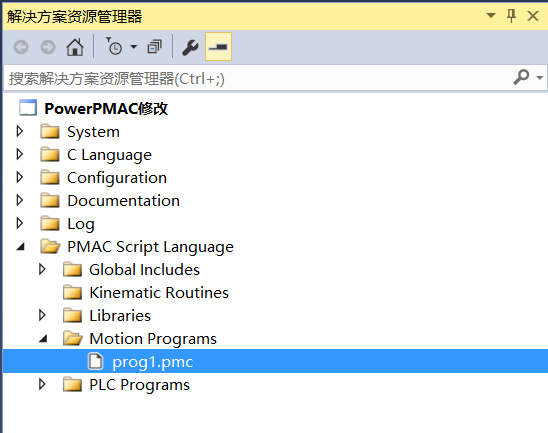Click the C Language folder icon

tap(50, 154)
